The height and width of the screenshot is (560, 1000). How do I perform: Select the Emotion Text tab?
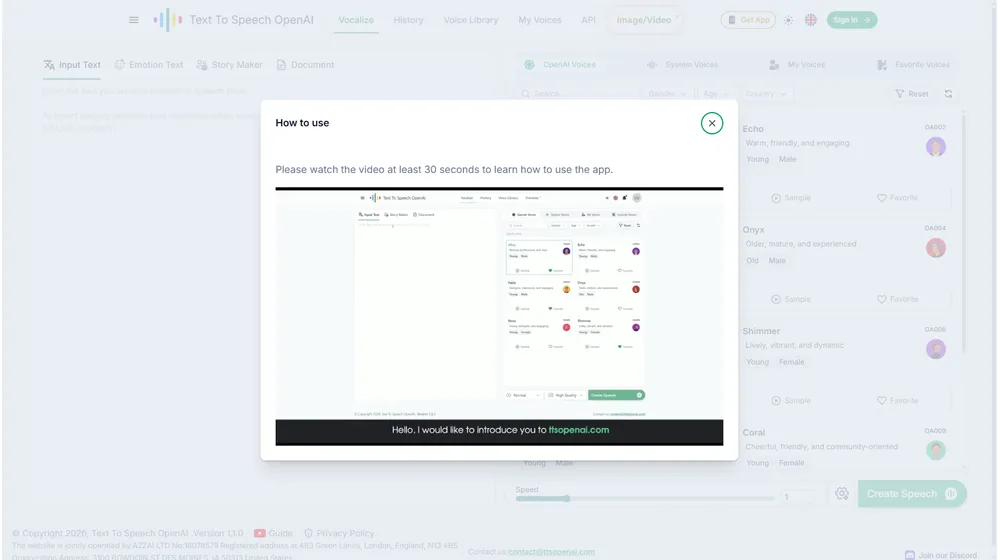(149, 65)
